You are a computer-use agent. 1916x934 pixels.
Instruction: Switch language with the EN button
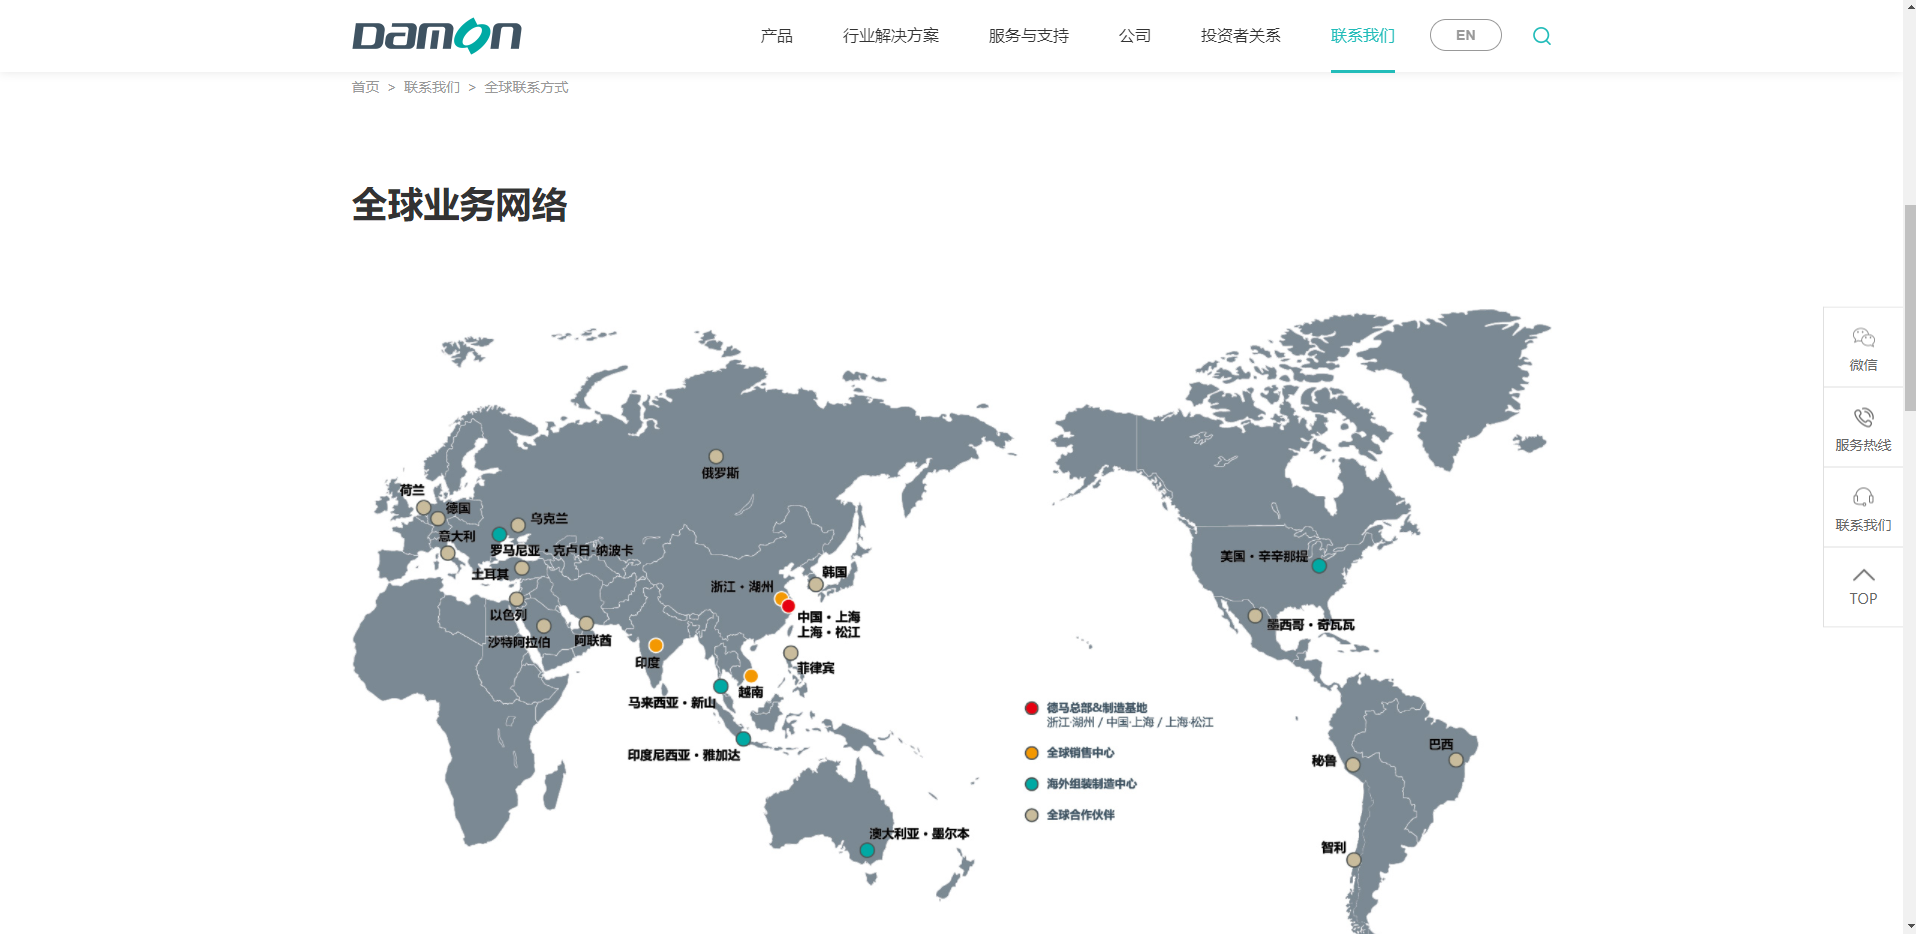(1465, 35)
